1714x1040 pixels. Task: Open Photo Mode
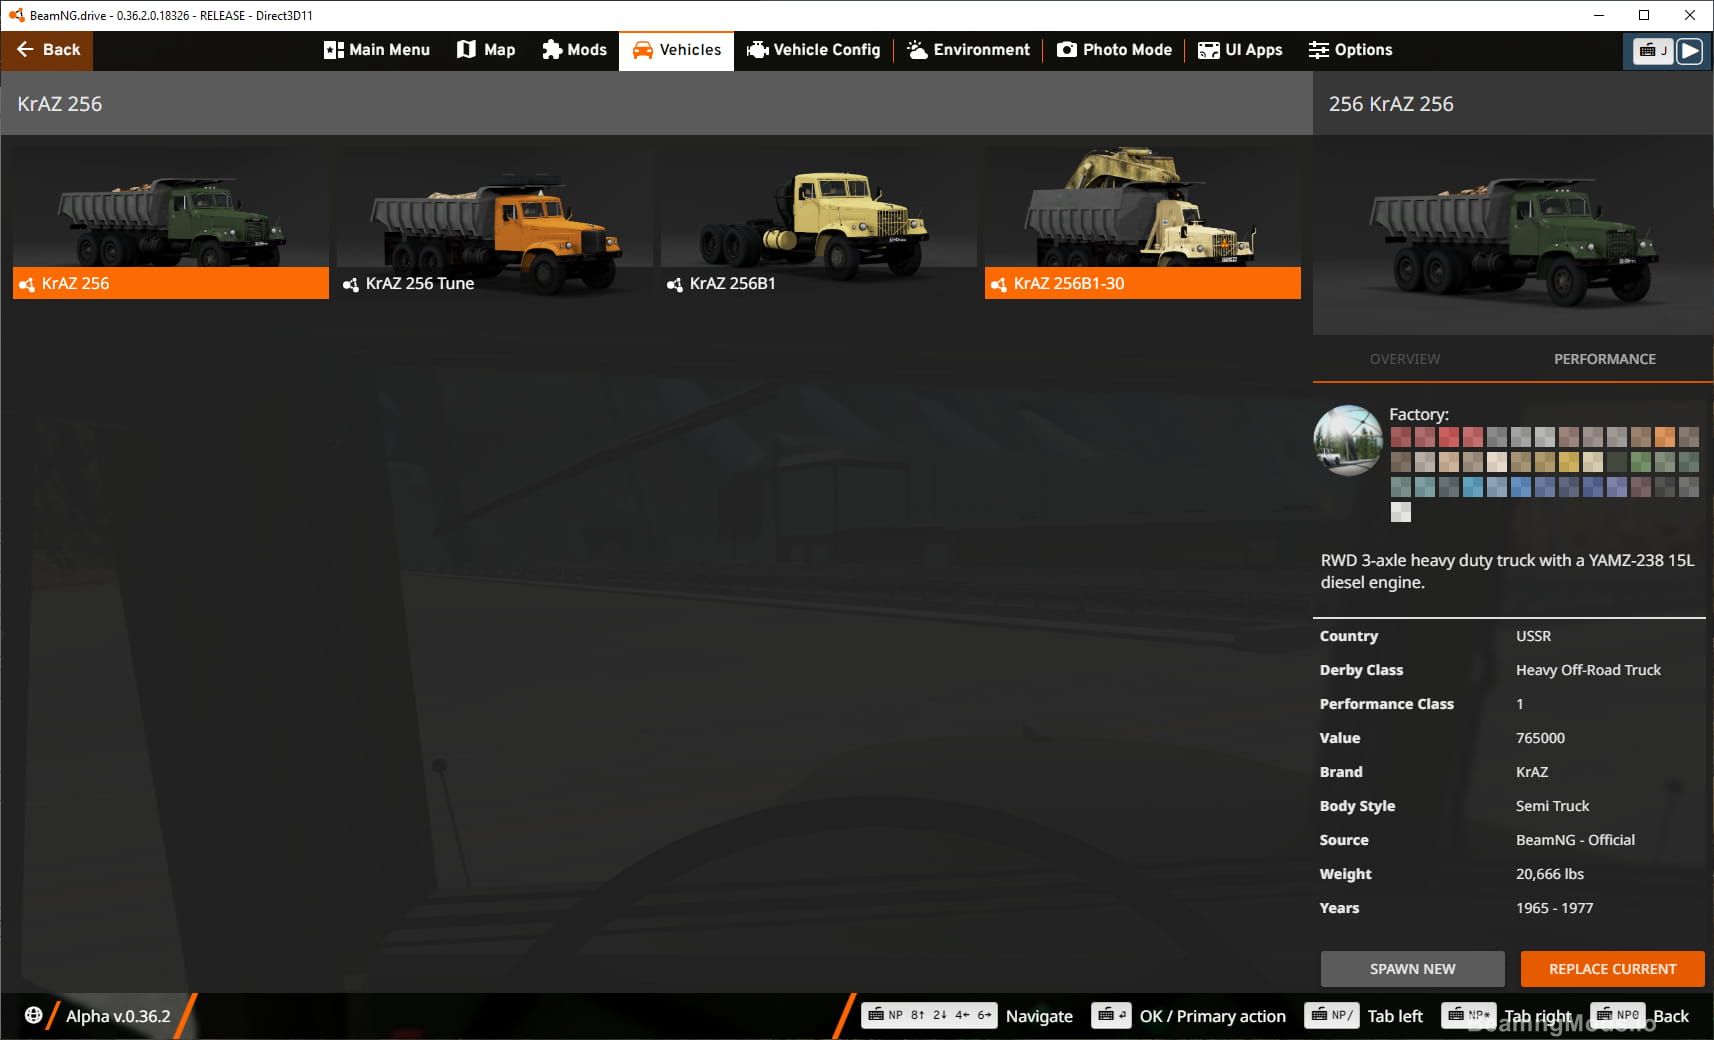(x=1114, y=50)
